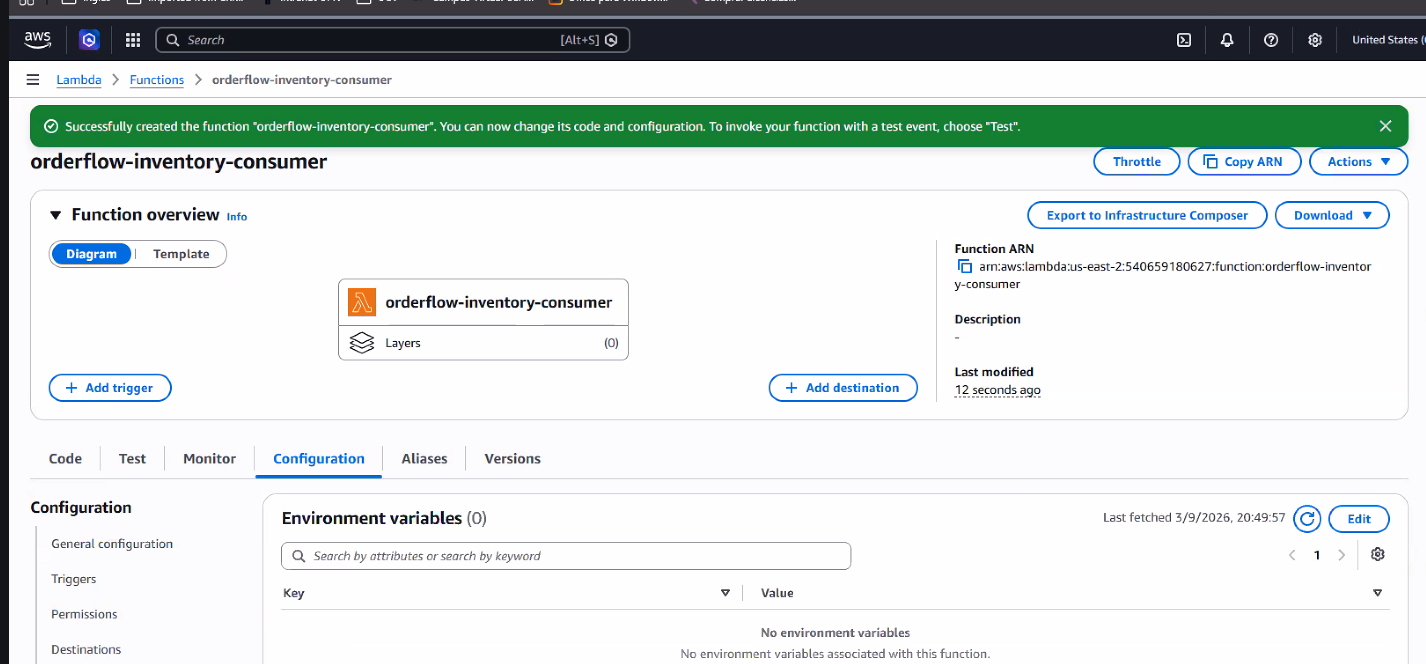Click the 'No environment variables' message
This screenshot has width=1426, height=664.
click(835, 632)
